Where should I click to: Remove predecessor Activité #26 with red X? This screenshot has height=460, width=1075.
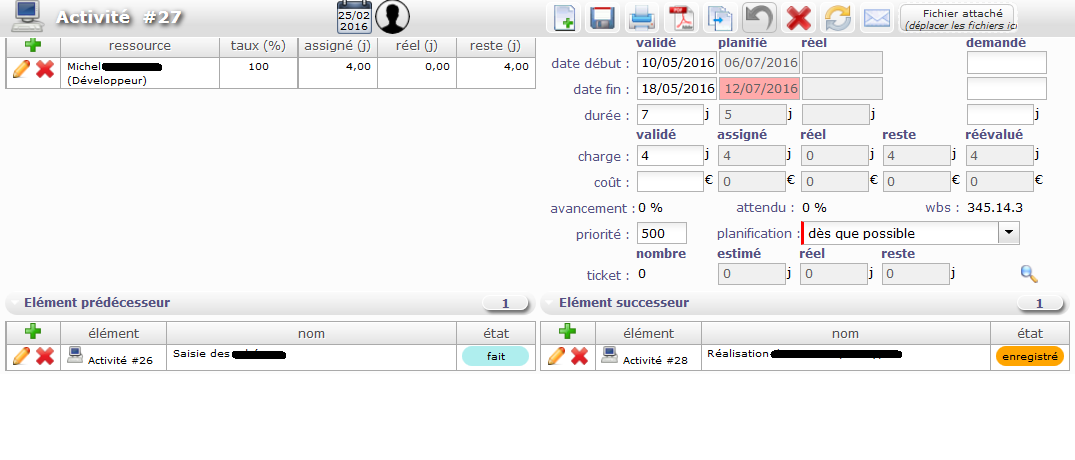pyautogui.click(x=45, y=356)
